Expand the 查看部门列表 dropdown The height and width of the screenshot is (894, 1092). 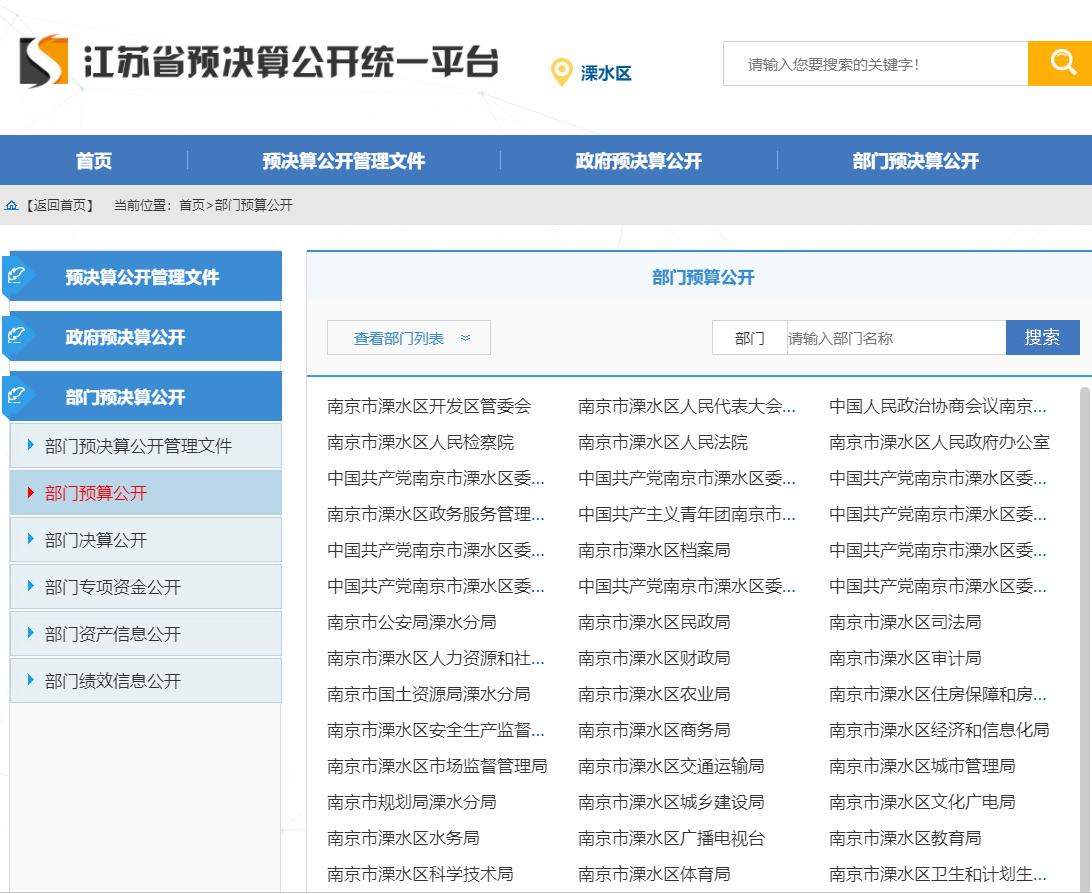[409, 338]
